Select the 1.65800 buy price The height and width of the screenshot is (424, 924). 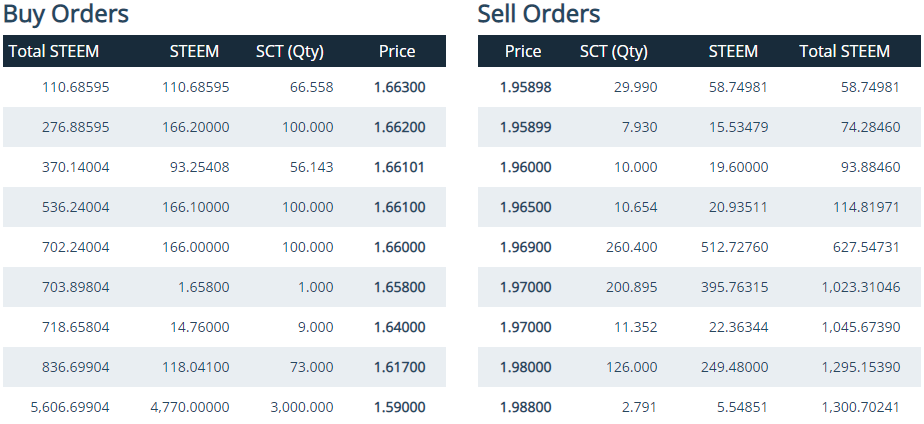pos(400,287)
